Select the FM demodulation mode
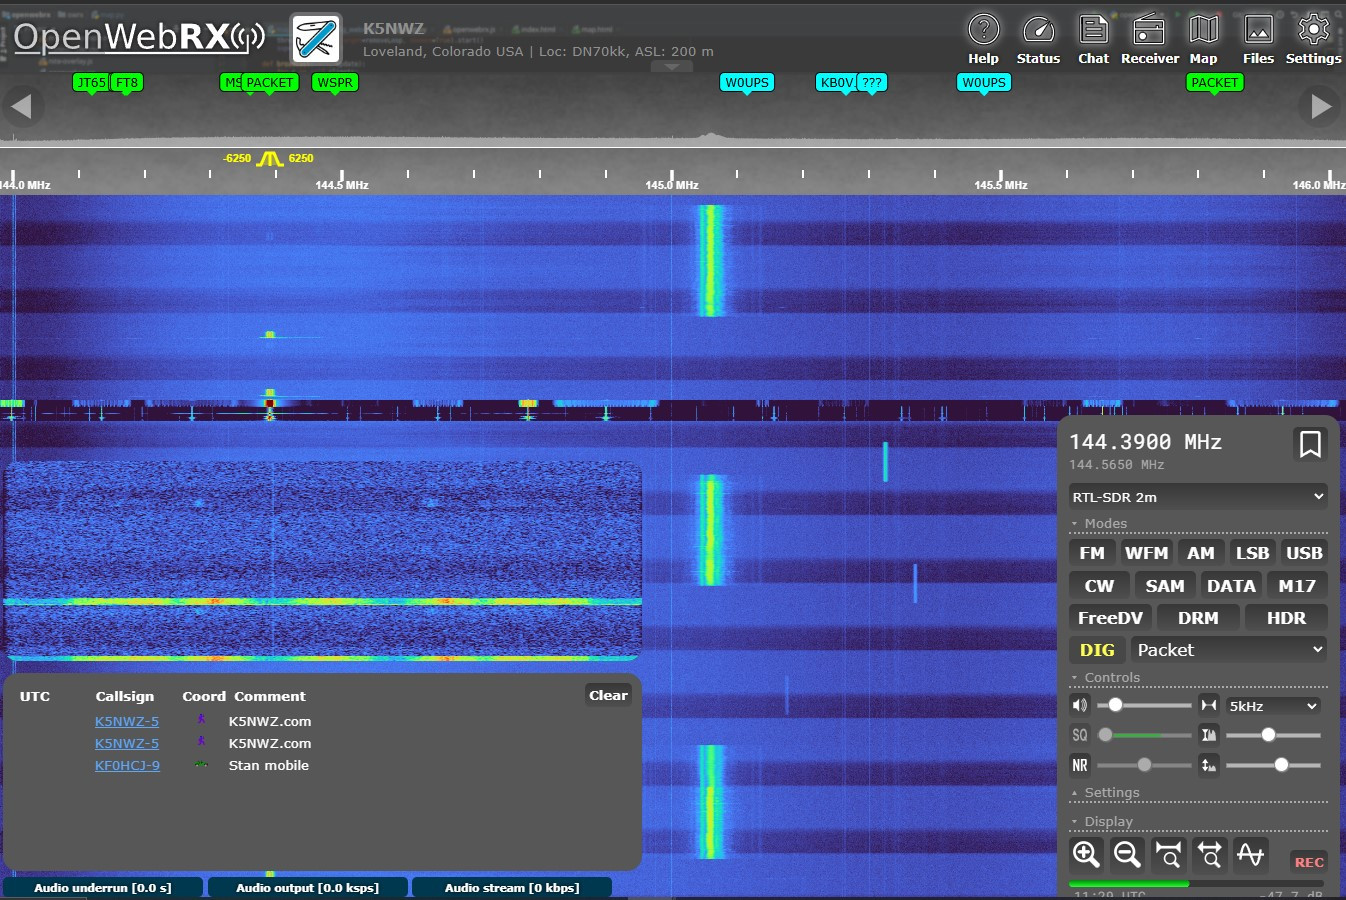The image size is (1346, 900). pos(1092,553)
